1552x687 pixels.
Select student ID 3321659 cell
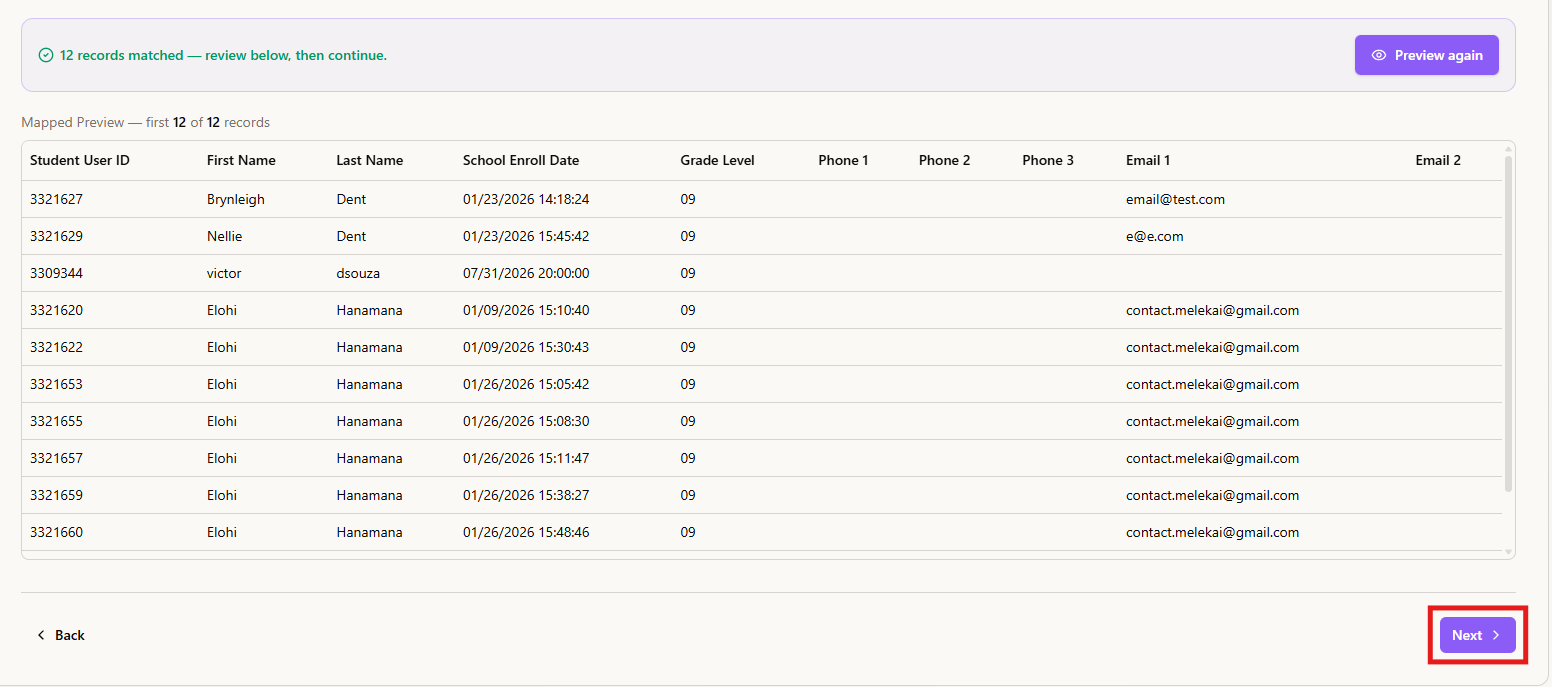[x=56, y=495]
